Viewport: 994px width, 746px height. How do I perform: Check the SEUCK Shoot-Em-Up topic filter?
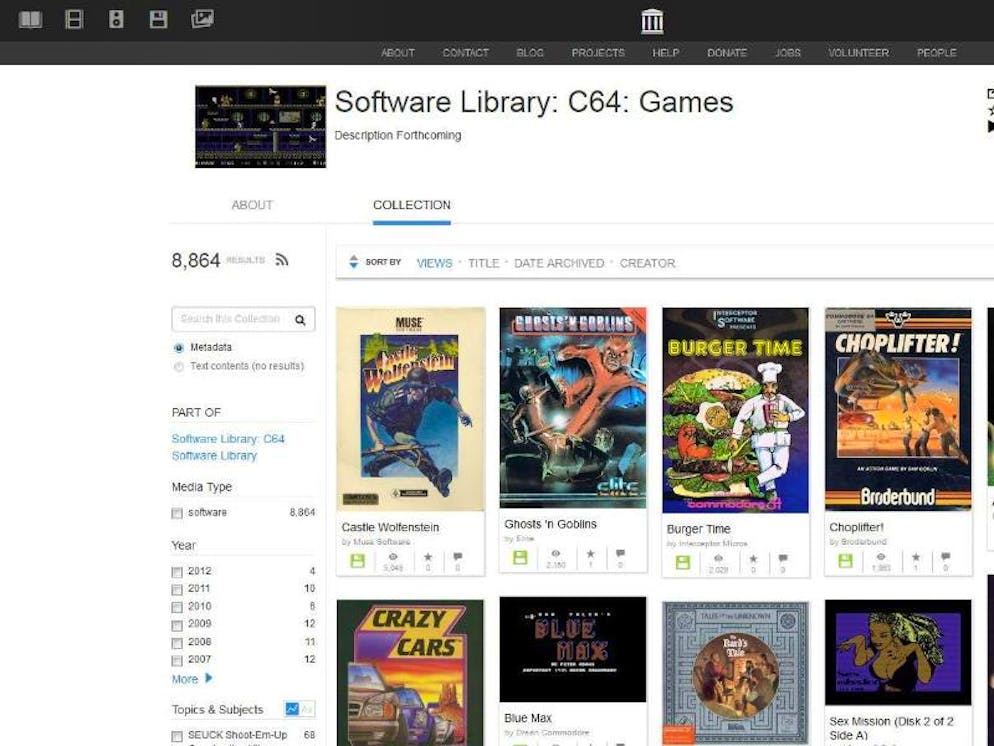177,736
